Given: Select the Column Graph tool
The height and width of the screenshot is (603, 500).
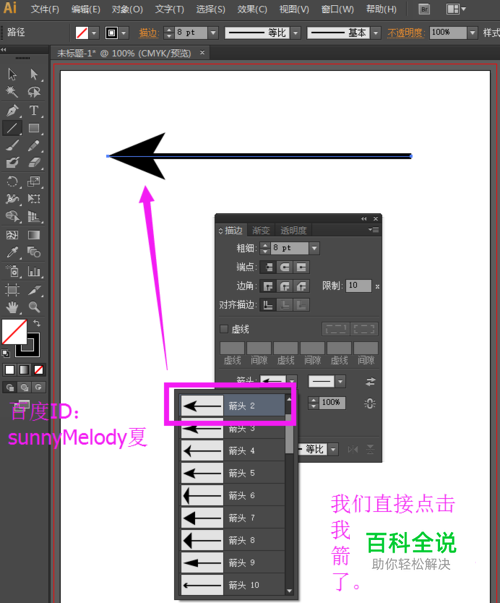Looking at the screenshot, I should point(34,271).
